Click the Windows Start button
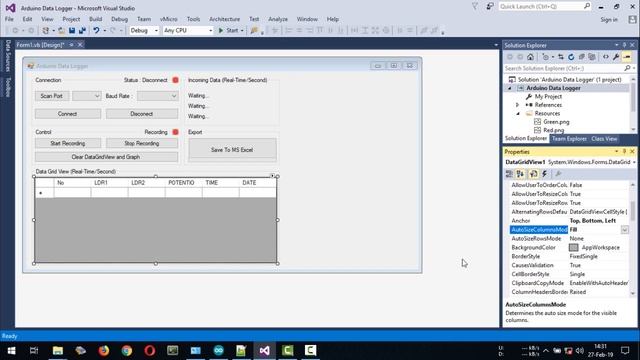 coord(11,350)
